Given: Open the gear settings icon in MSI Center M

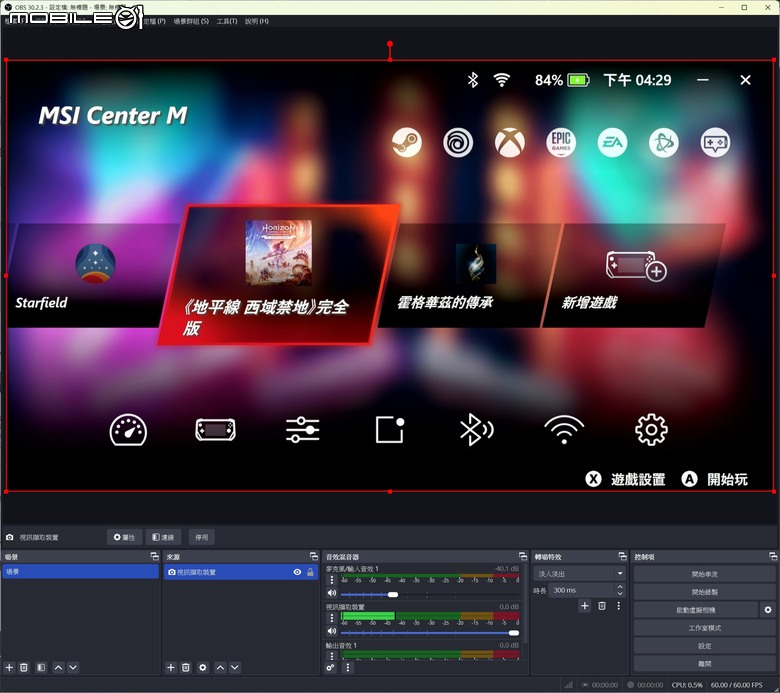Looking at the screenshot, I should tap(651, 430).
